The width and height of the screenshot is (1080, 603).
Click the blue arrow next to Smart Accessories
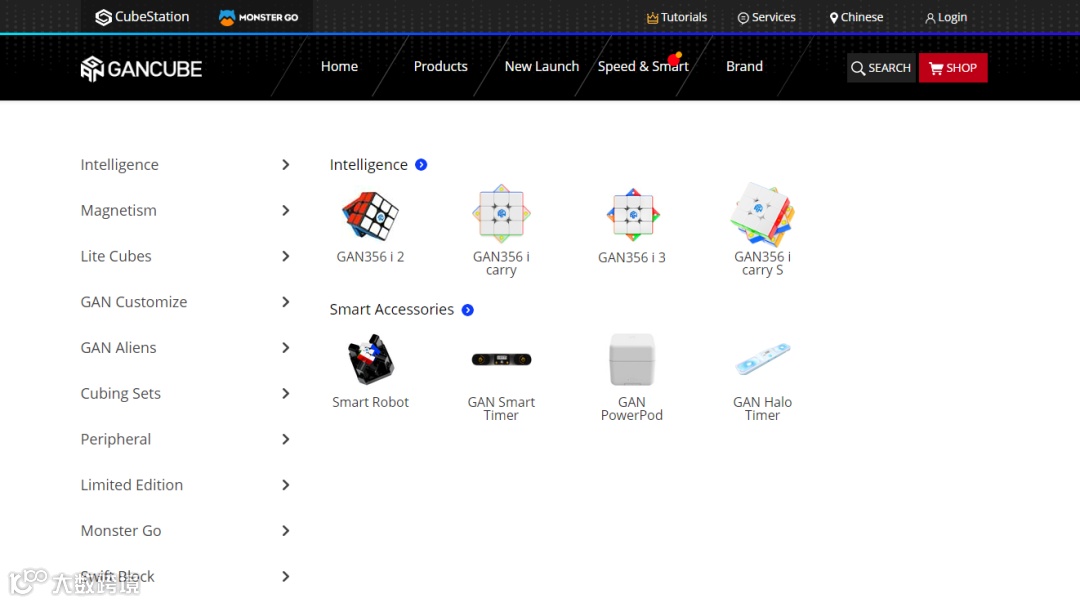(x=468, y=310)
